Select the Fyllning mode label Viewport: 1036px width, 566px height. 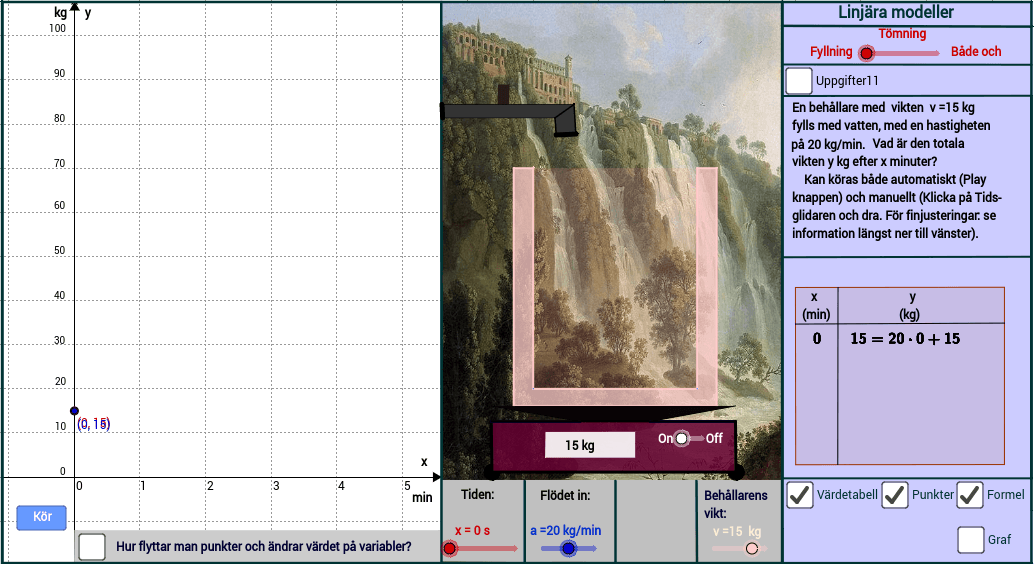pos(831,52)
